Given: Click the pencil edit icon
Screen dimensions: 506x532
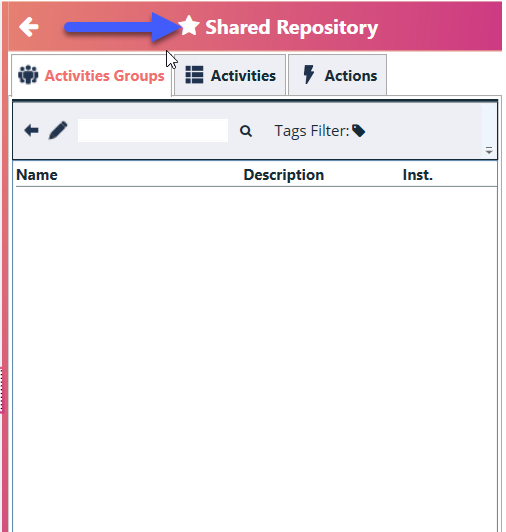Looking at the screenshot, I should coord(58,130).
